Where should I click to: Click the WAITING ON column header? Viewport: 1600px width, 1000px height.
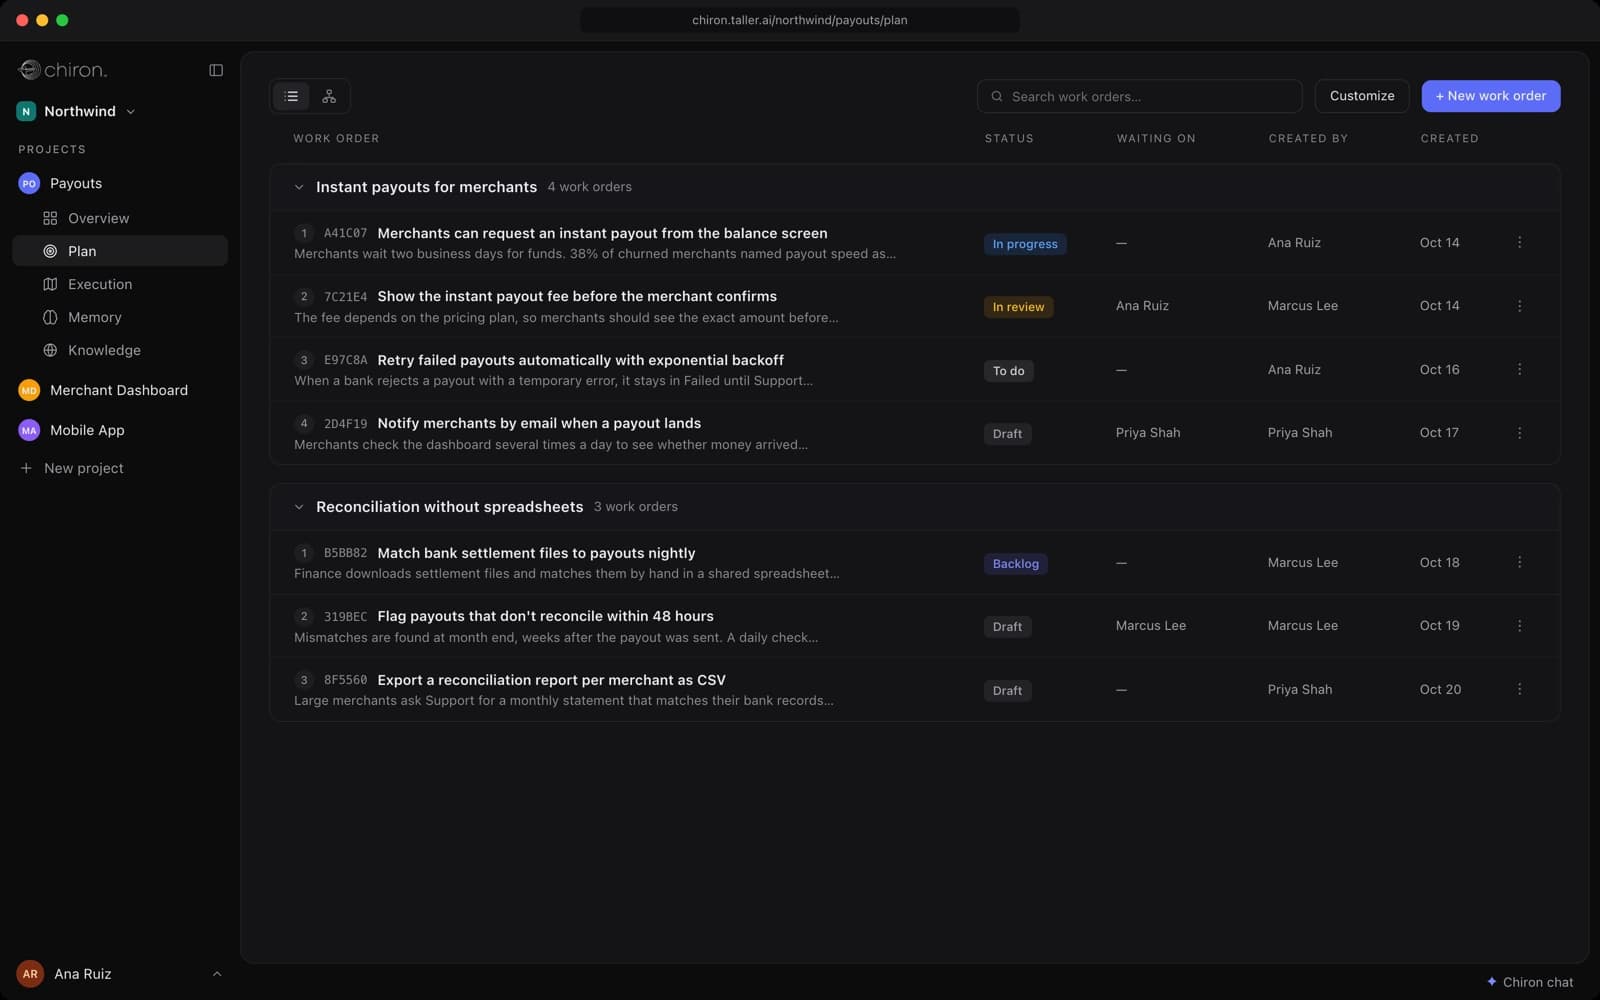tap(1156, 138)
